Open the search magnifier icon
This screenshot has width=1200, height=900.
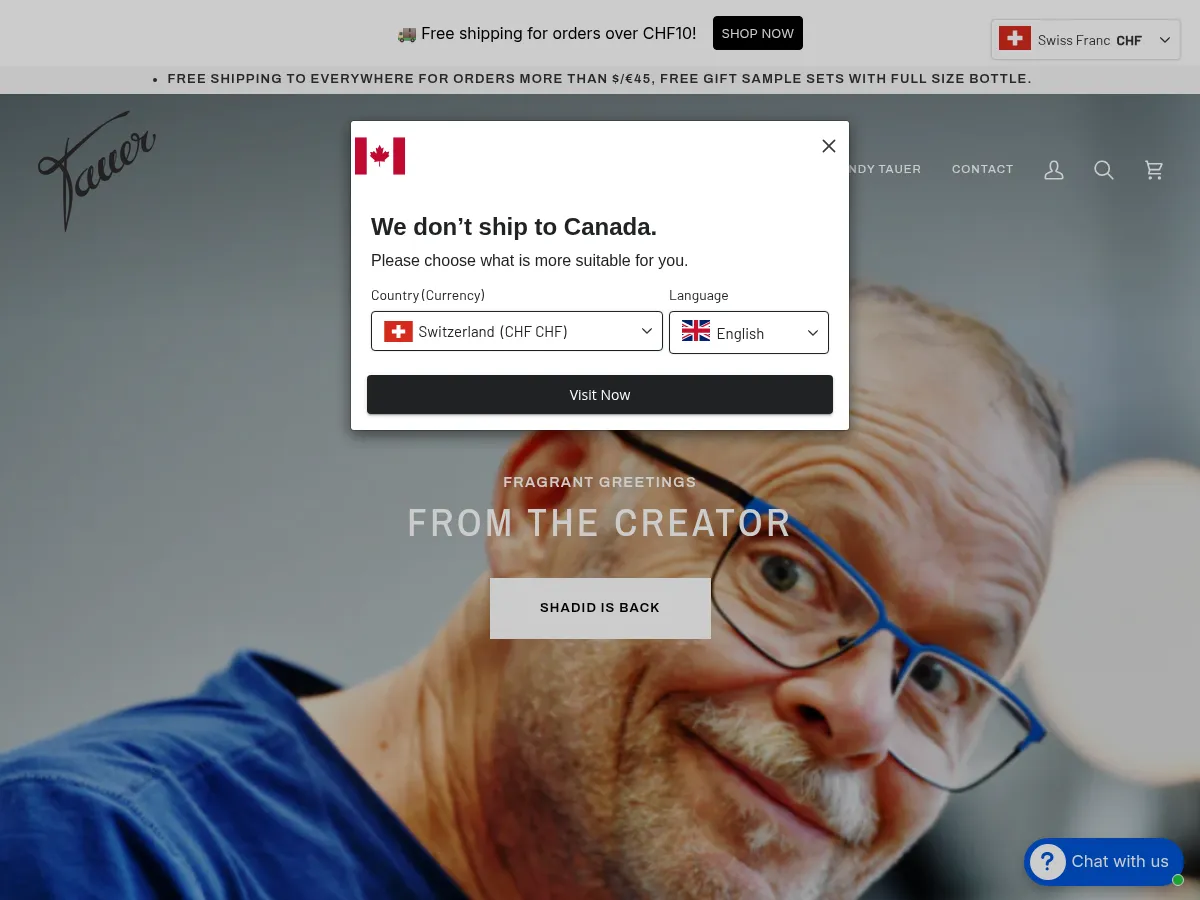point(1104,171)
